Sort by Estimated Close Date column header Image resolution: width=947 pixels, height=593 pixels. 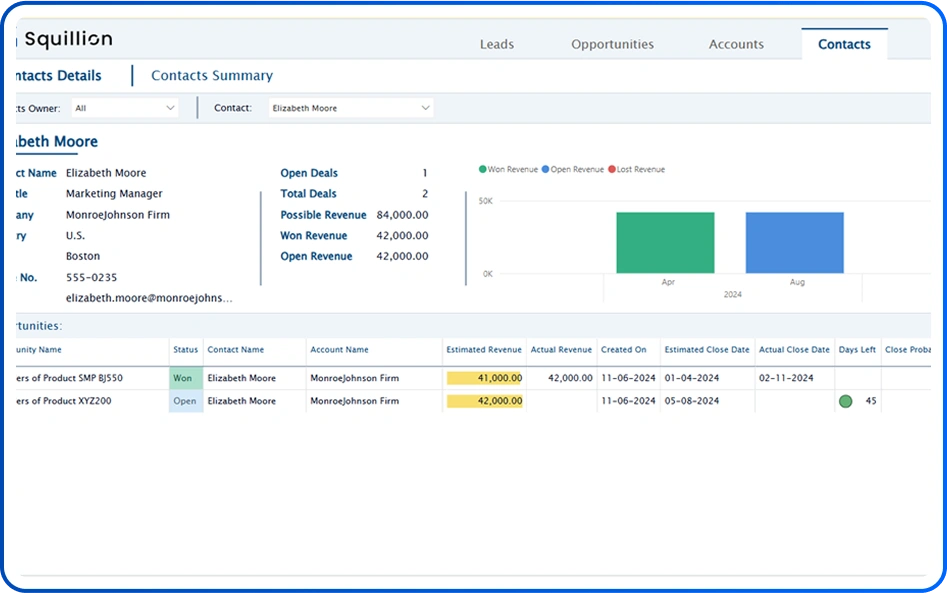coord(706,350)
